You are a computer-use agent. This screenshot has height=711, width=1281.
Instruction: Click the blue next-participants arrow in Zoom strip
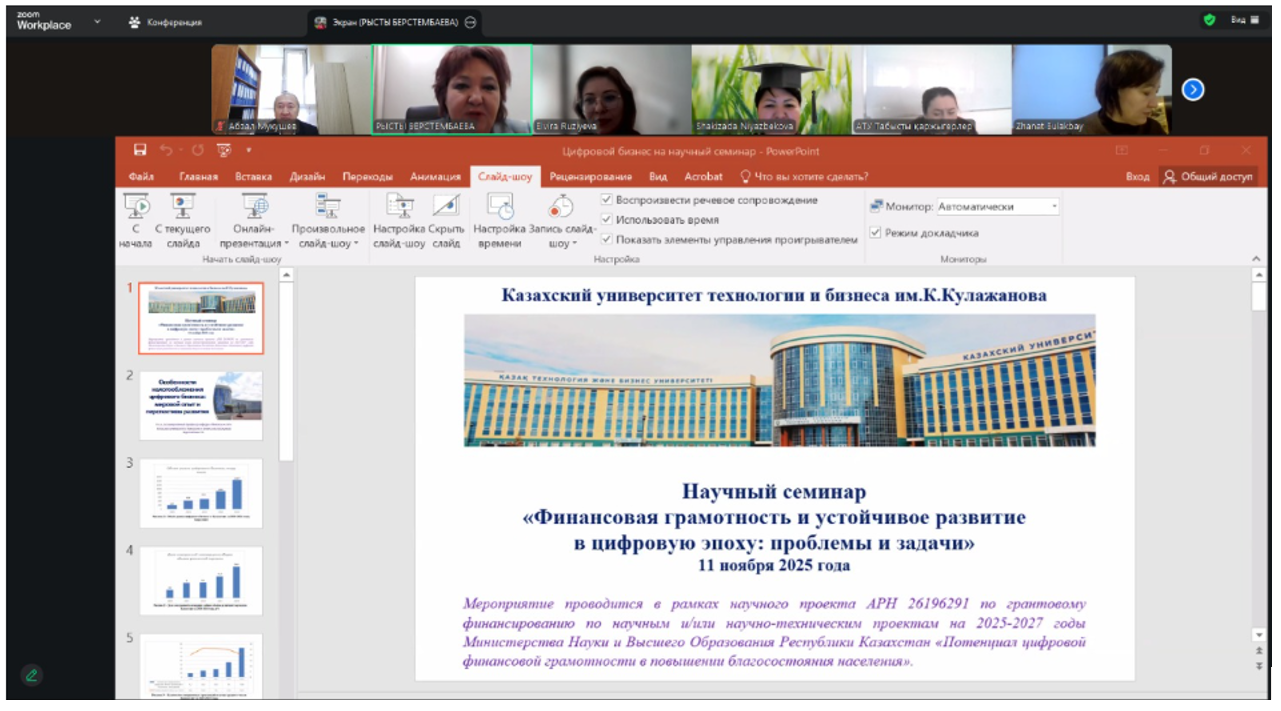click(1192, 89)
